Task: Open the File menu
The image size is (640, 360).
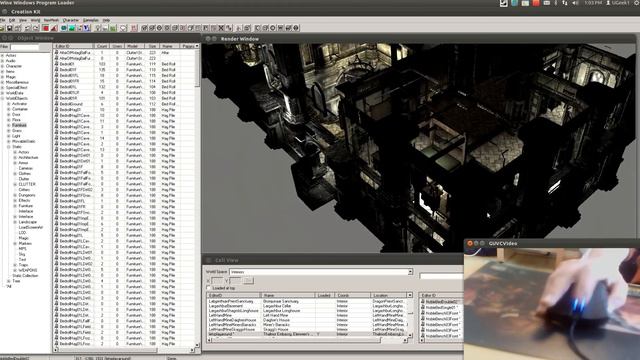Action: (2, 20)
